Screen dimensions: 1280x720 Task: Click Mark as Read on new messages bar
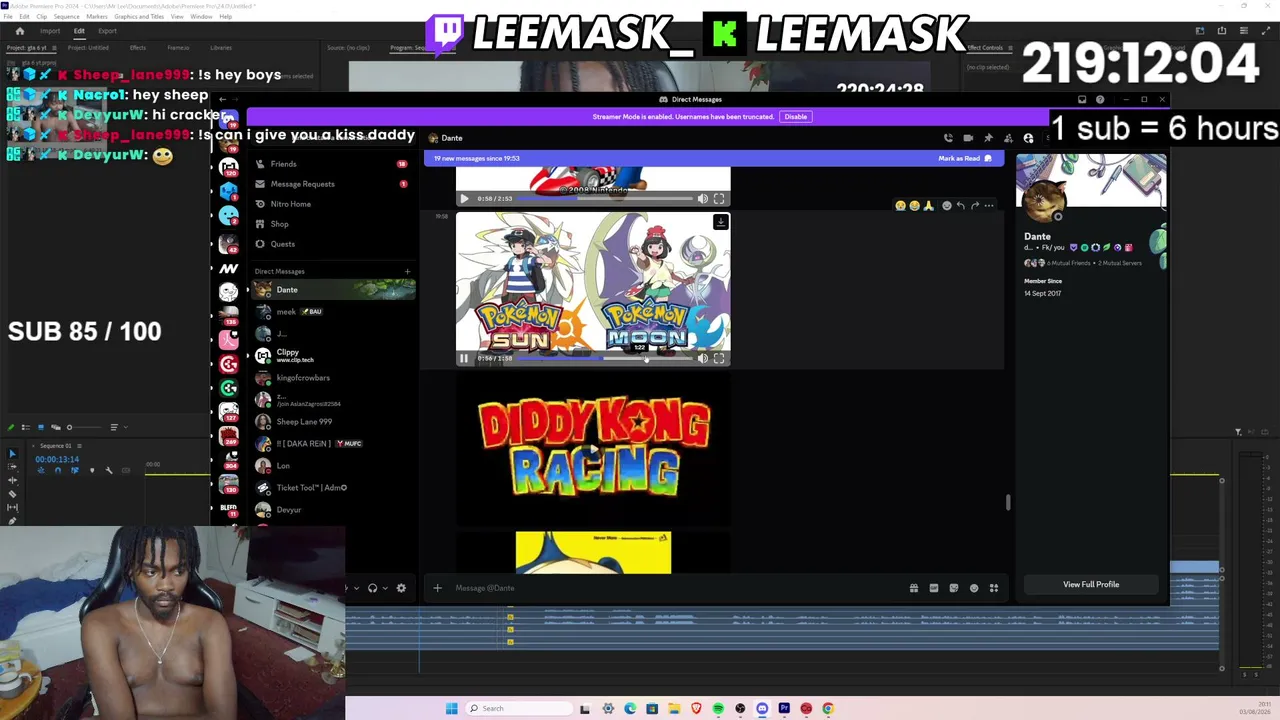coord(965,158)
